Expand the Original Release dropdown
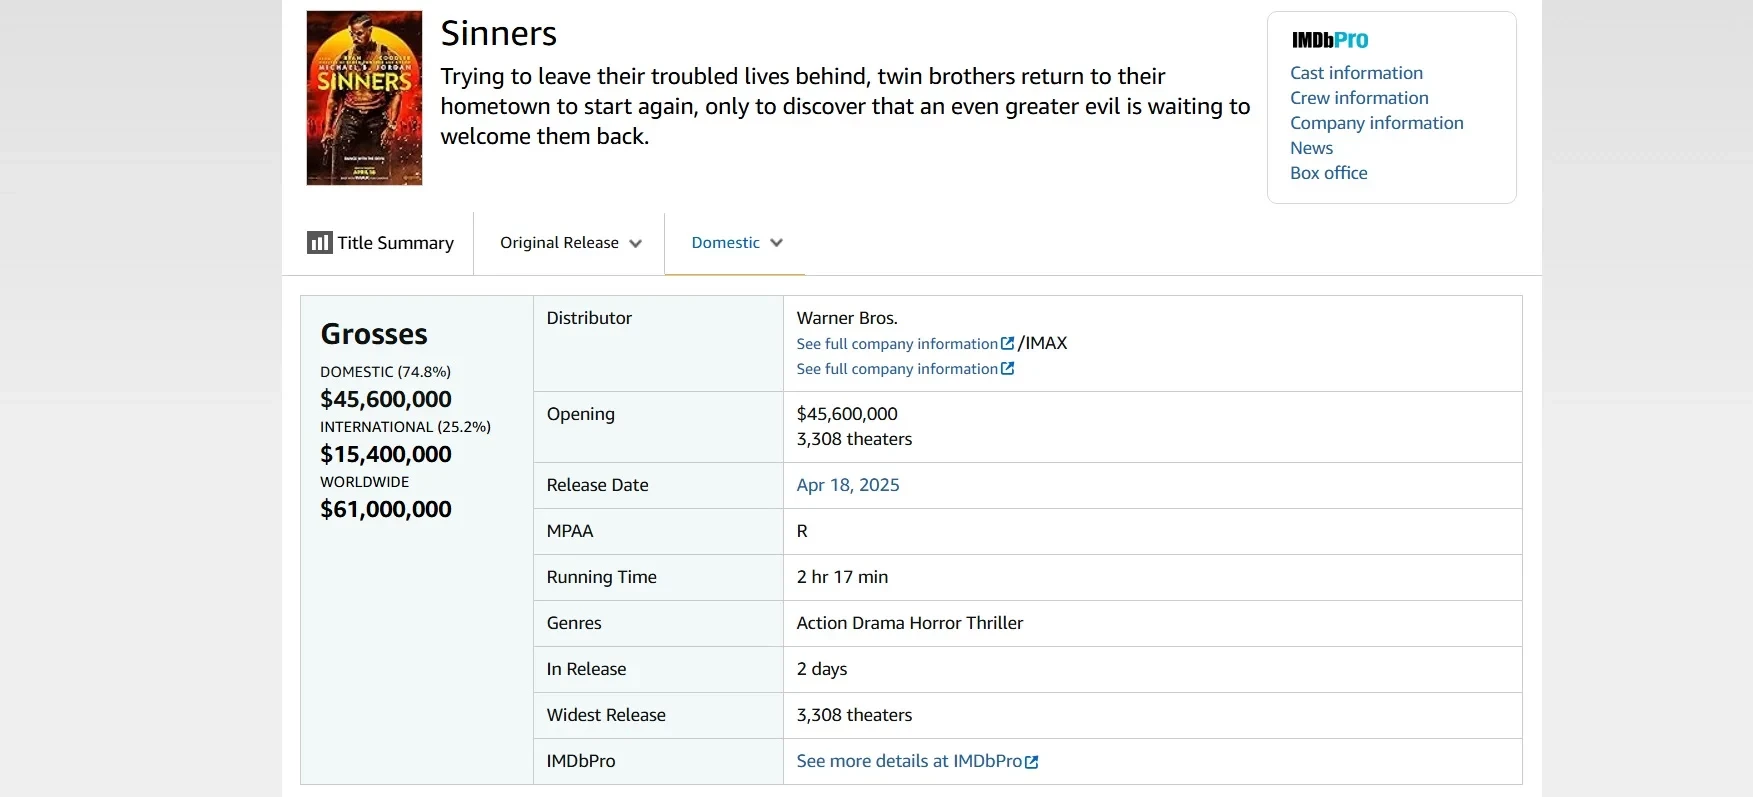 tap(570, 243)
